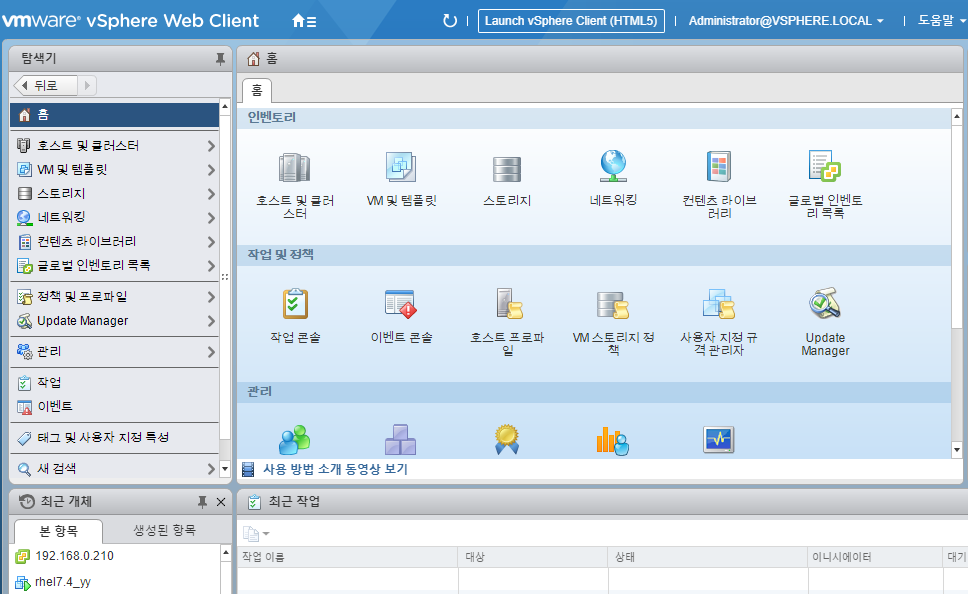Open 태그 및 사용자 지정 특성

pyautogui.click(x=115, y=438)
